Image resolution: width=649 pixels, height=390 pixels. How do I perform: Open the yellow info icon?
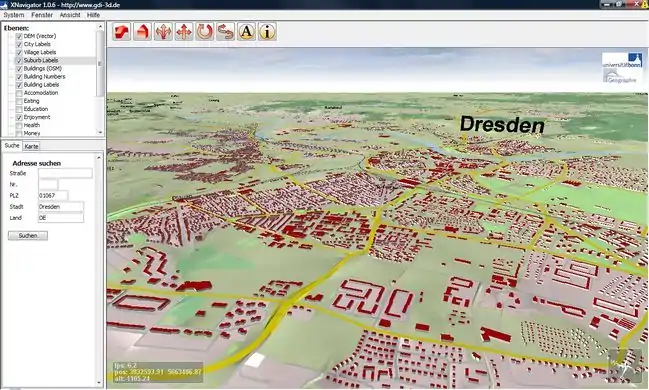[x=267, y=32]
